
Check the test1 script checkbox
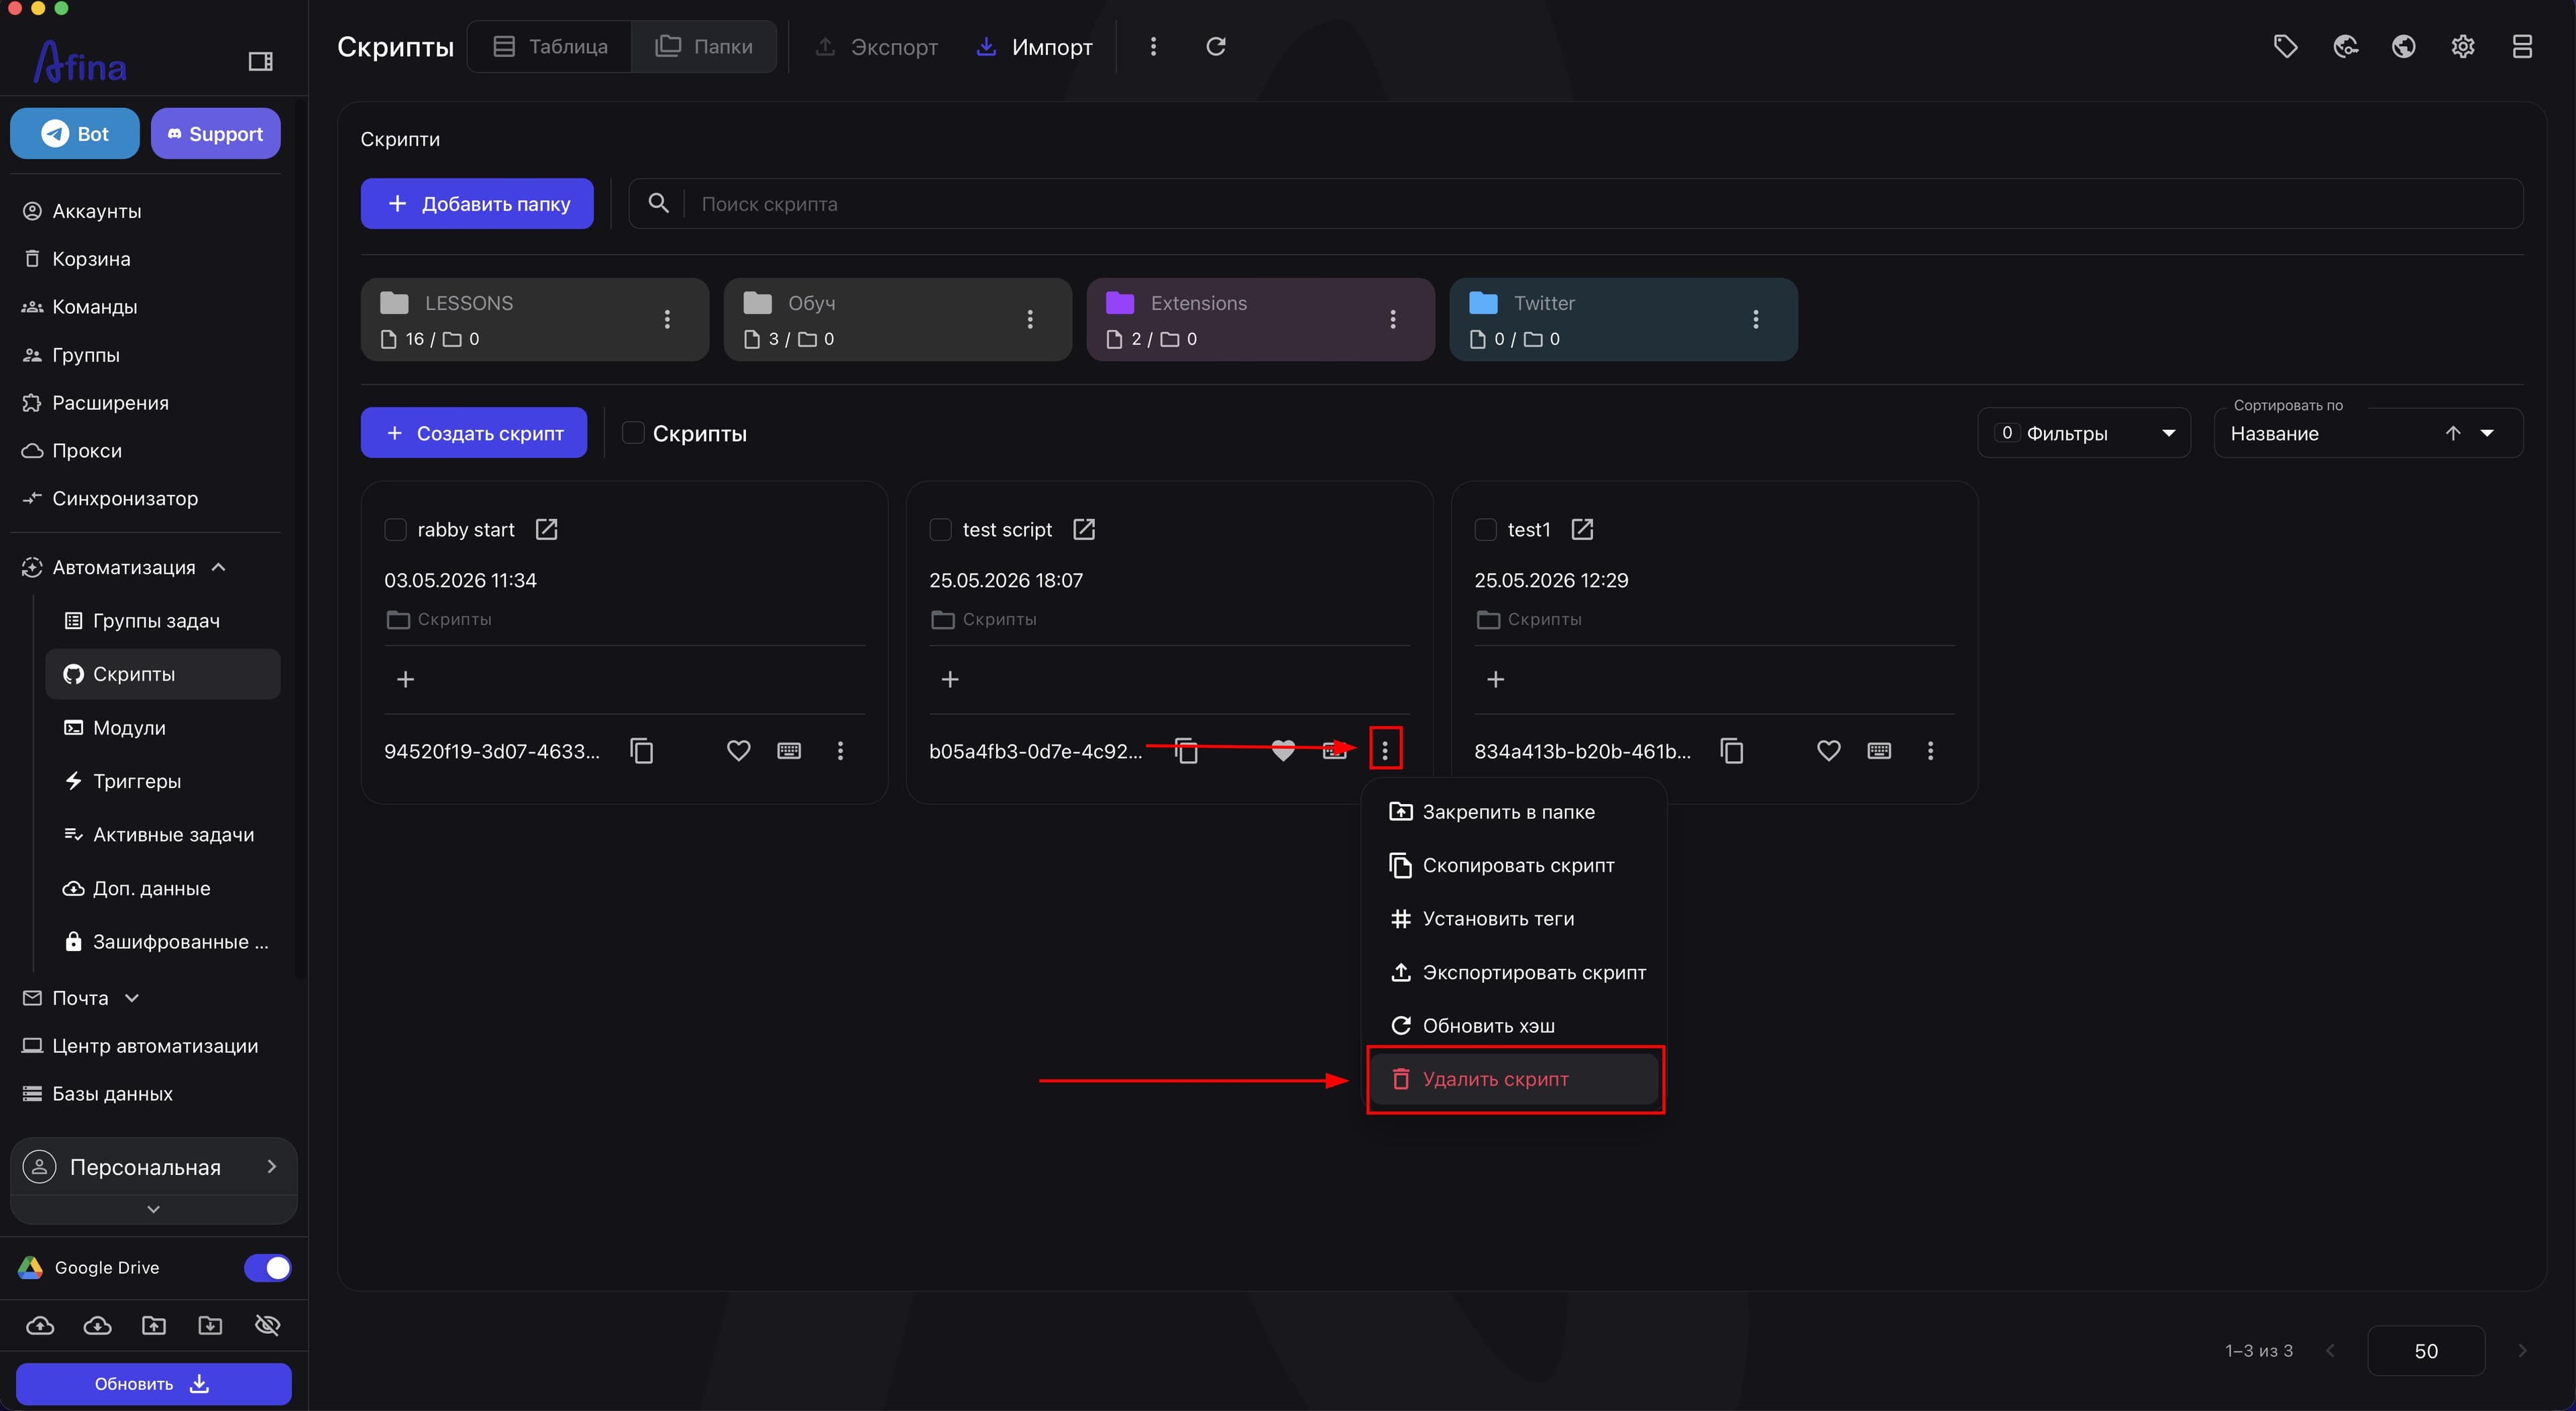1485,529
